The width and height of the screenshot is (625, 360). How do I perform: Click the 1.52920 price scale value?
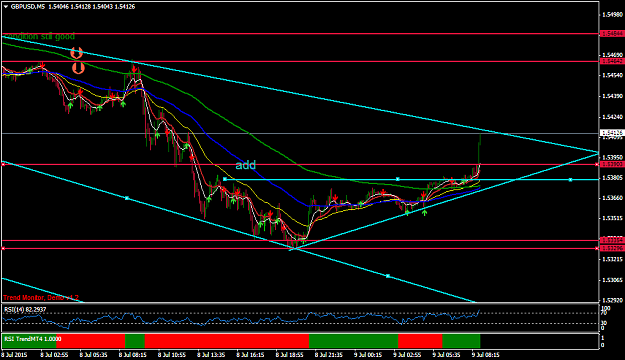[x=613, y=300]
